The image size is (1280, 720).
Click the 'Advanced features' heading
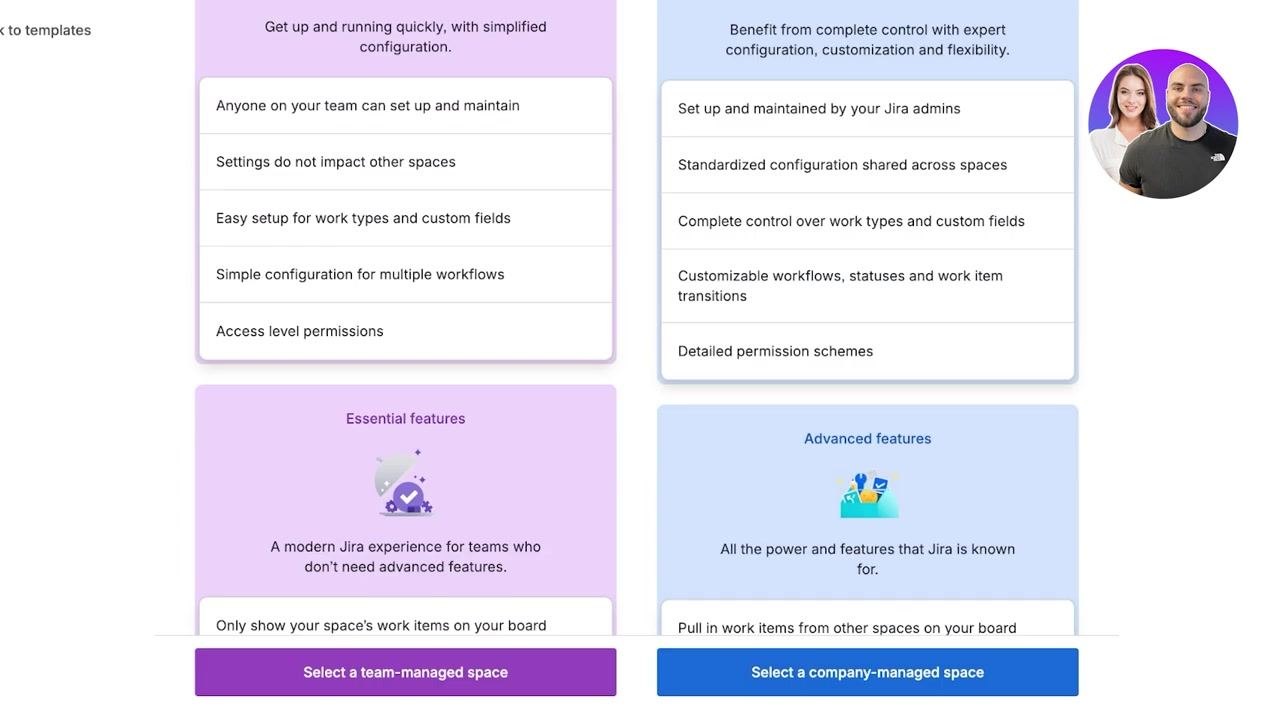point(867,439)
